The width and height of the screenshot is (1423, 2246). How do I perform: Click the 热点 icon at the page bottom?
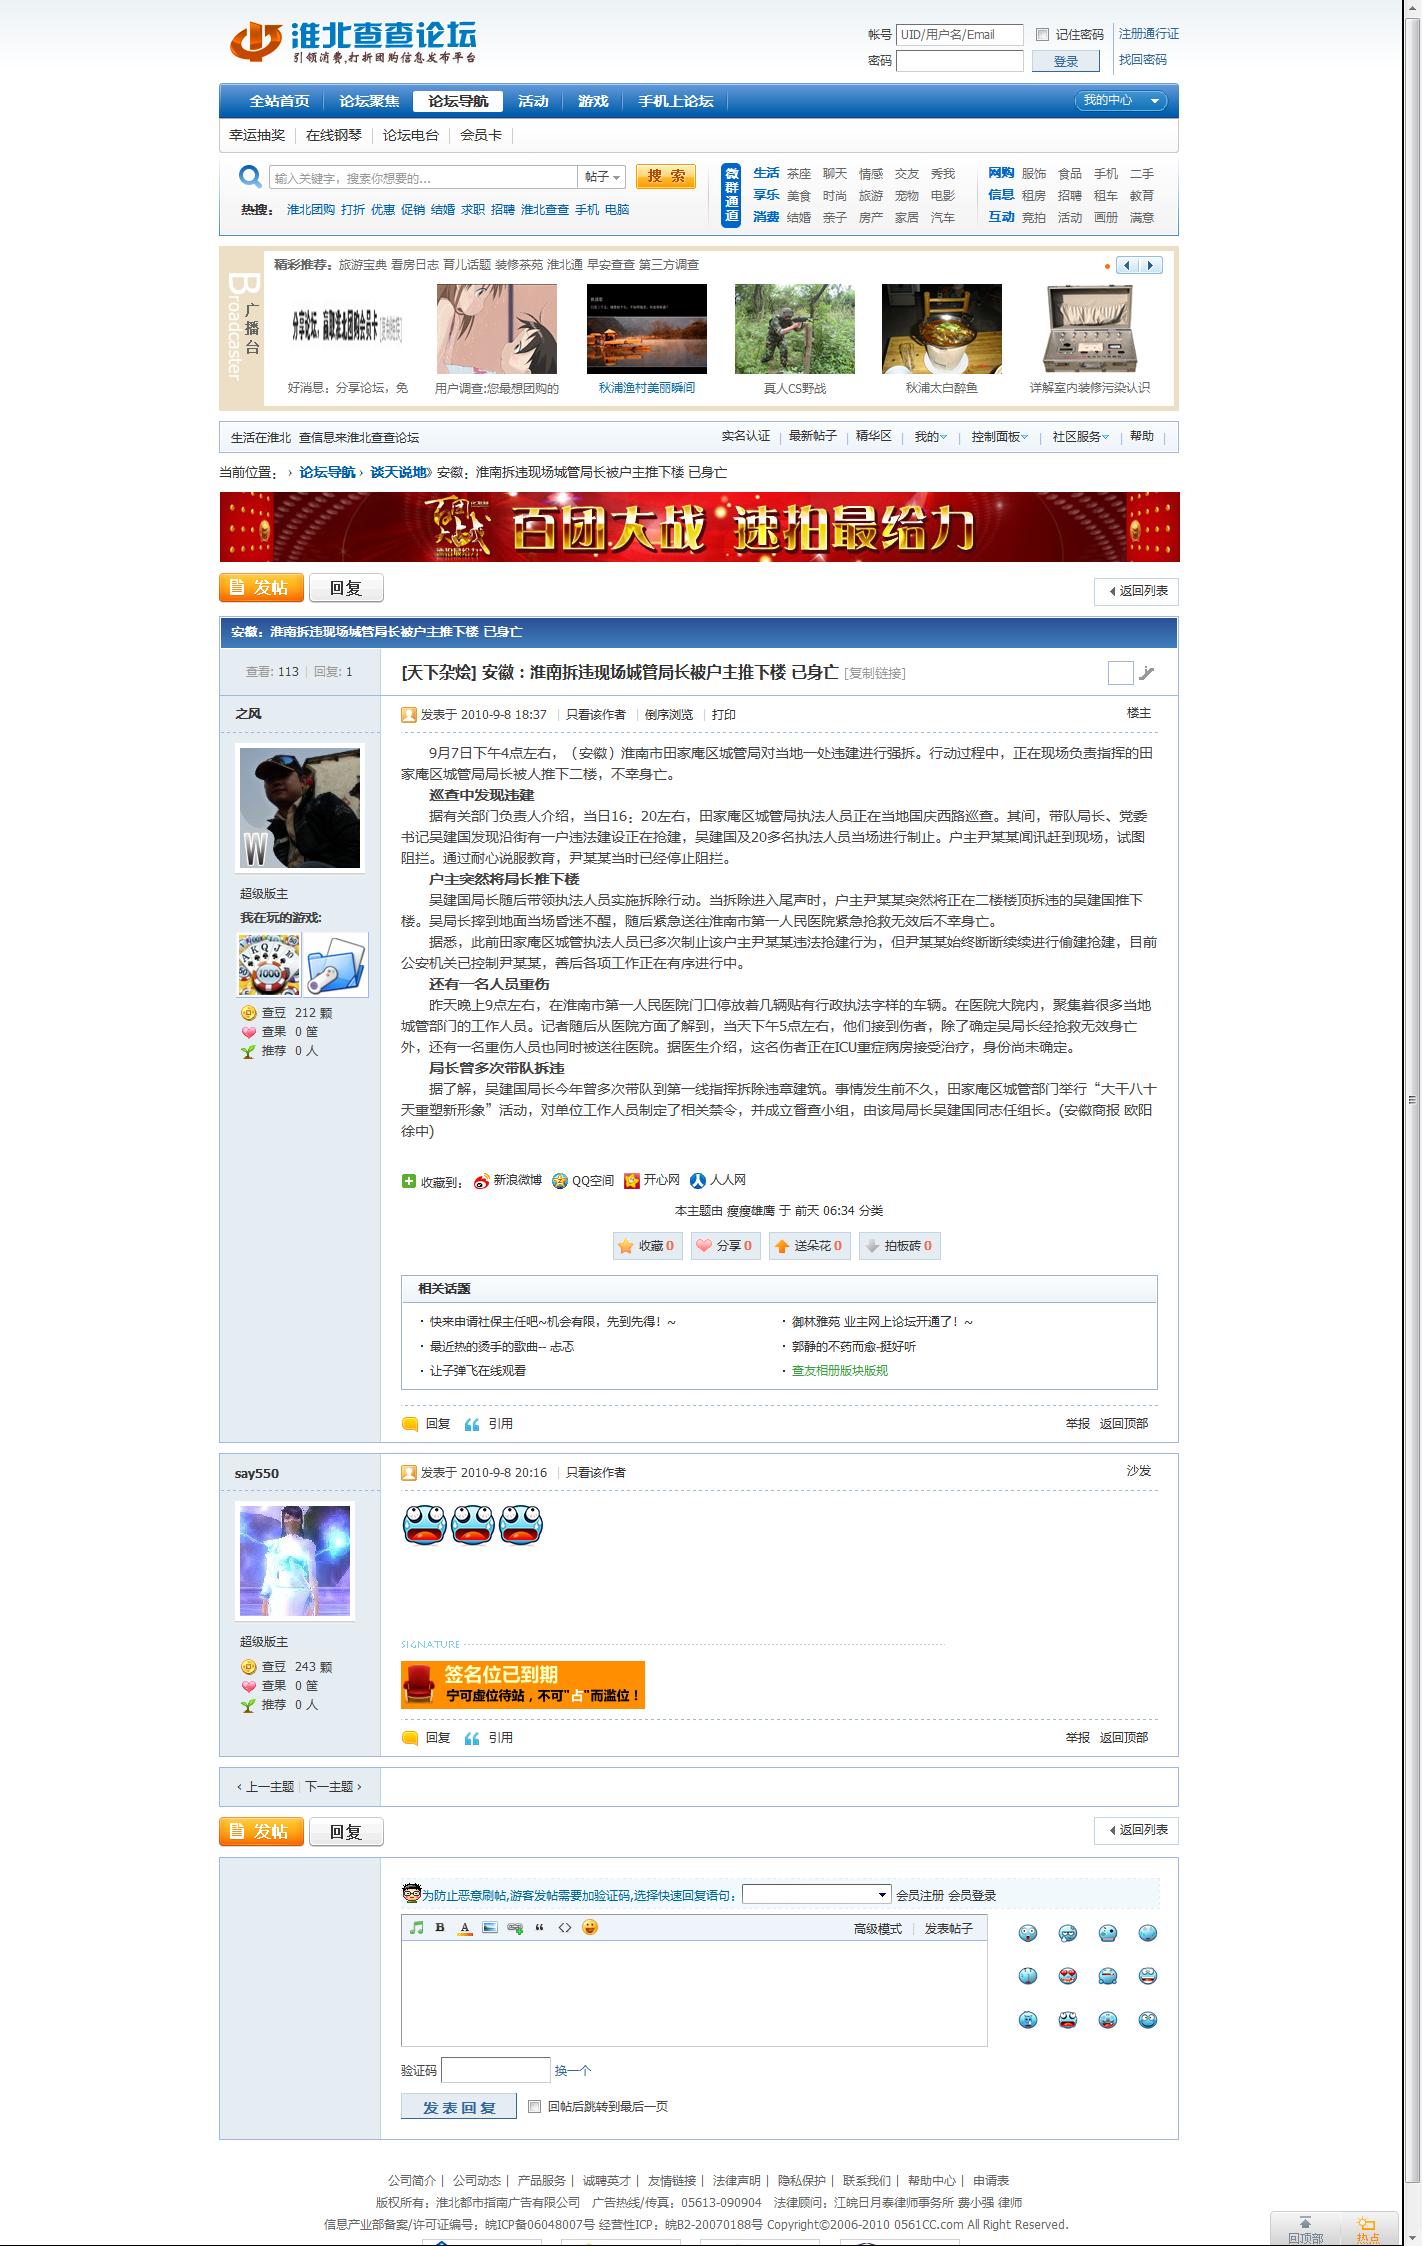1367,2230
